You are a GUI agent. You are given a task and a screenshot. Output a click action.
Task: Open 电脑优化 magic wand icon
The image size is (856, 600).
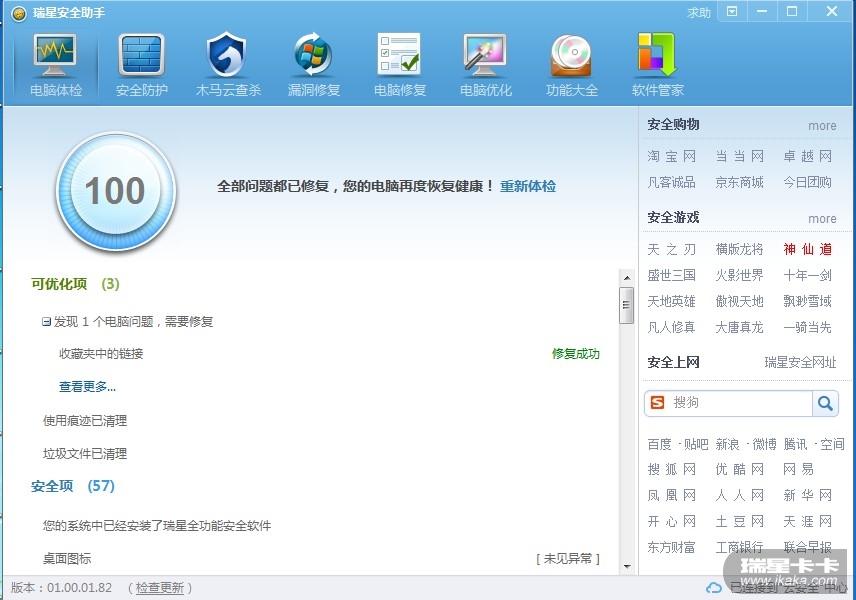pyautogui.click(x=485, y=55)
